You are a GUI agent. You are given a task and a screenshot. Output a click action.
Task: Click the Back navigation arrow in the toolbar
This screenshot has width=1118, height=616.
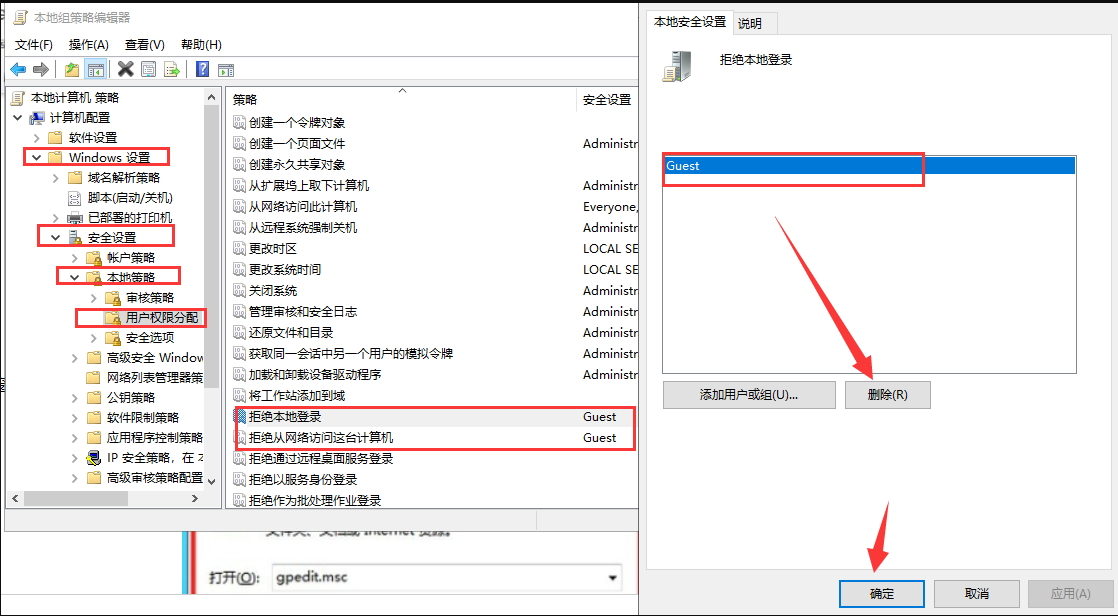click(x=17, y=68)
